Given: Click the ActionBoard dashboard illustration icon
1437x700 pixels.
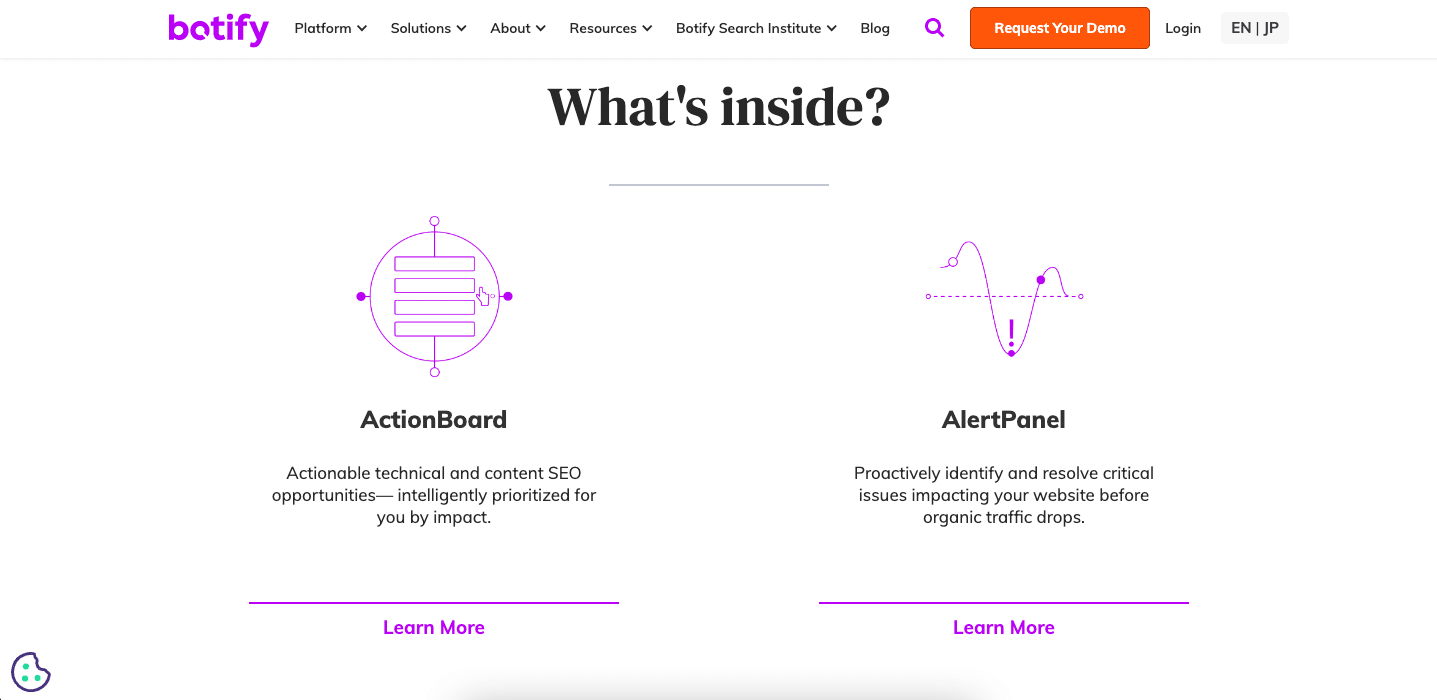Looking at the screenshot, I should click(434, 296).
